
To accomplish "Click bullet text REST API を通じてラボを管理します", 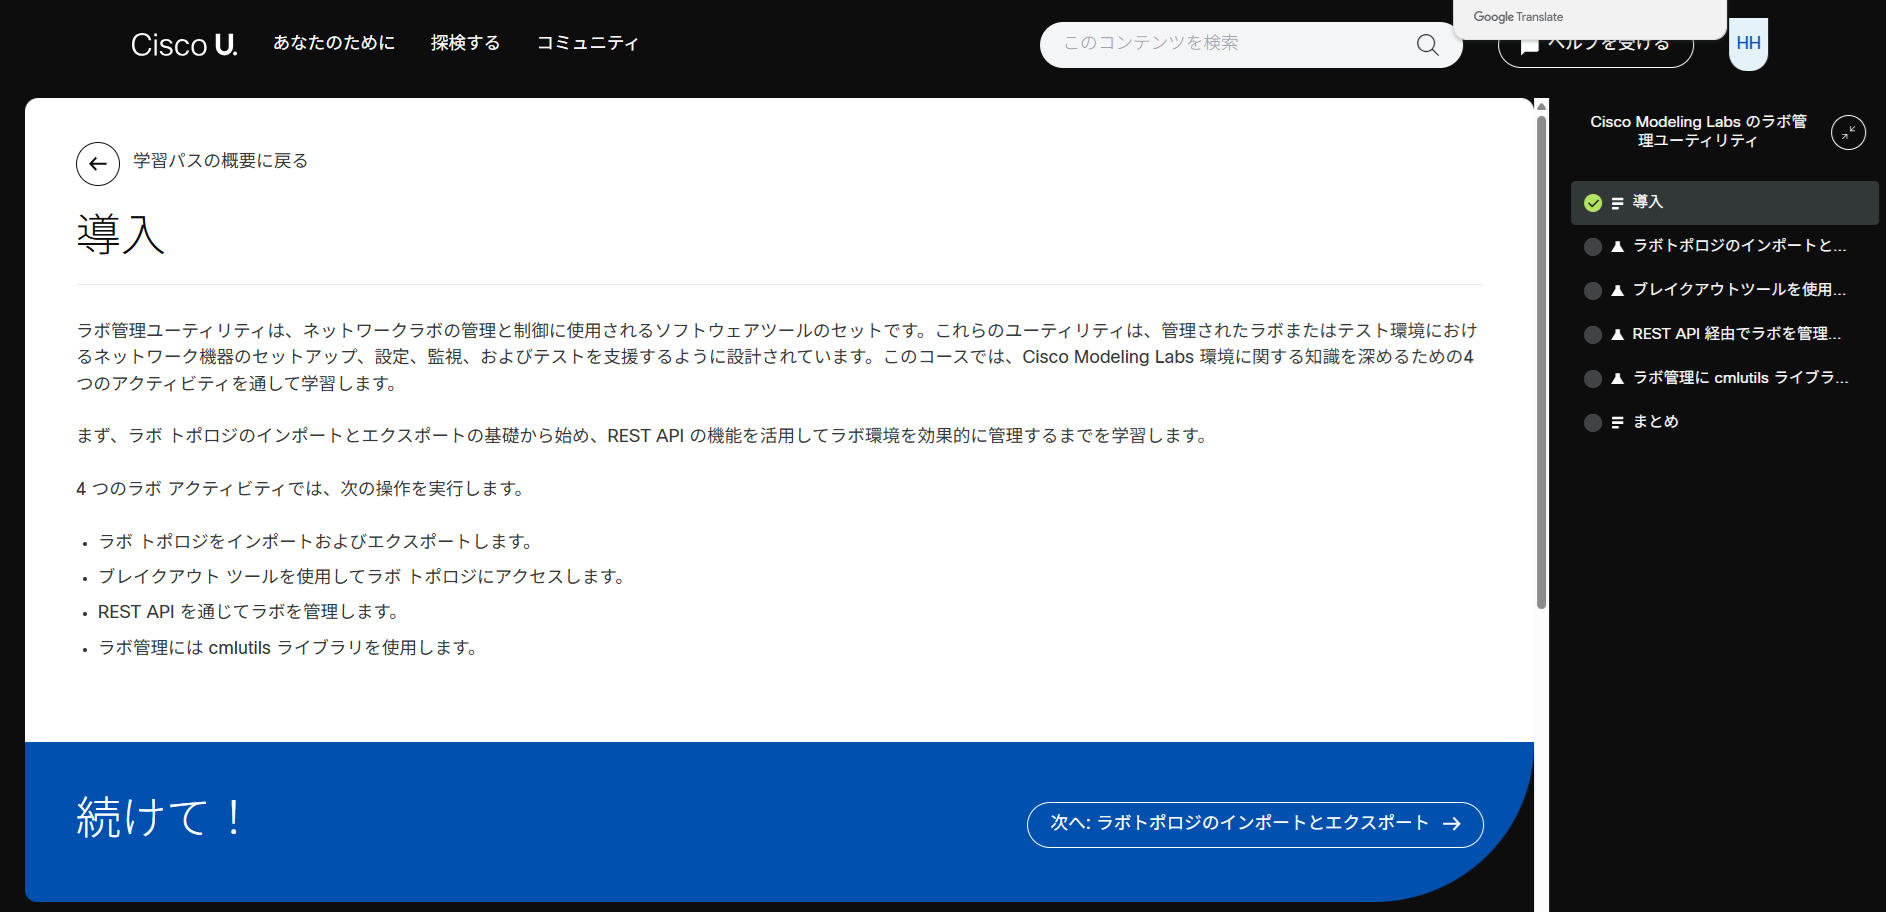I will coord(250,612).
